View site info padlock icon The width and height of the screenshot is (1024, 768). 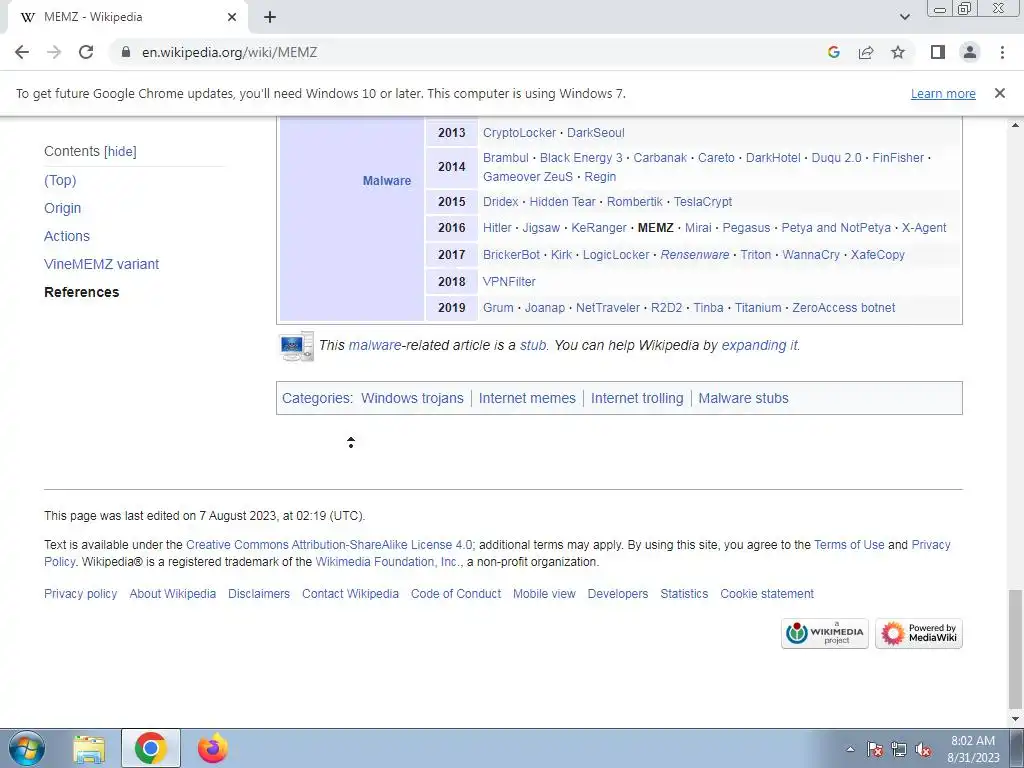(126, 52)
